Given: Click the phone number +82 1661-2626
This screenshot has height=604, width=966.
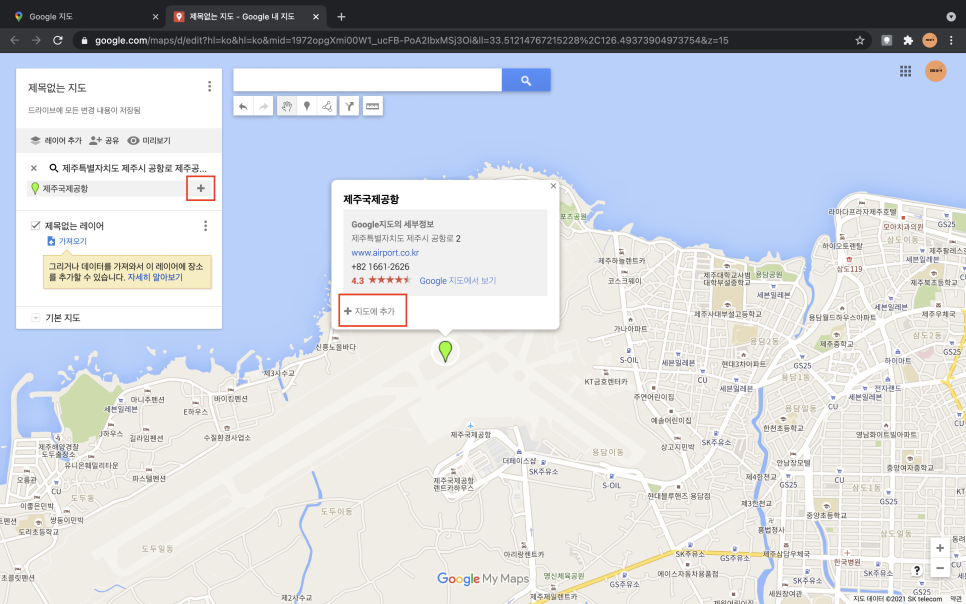Looking at the screenshot, I should click(380, 267).
